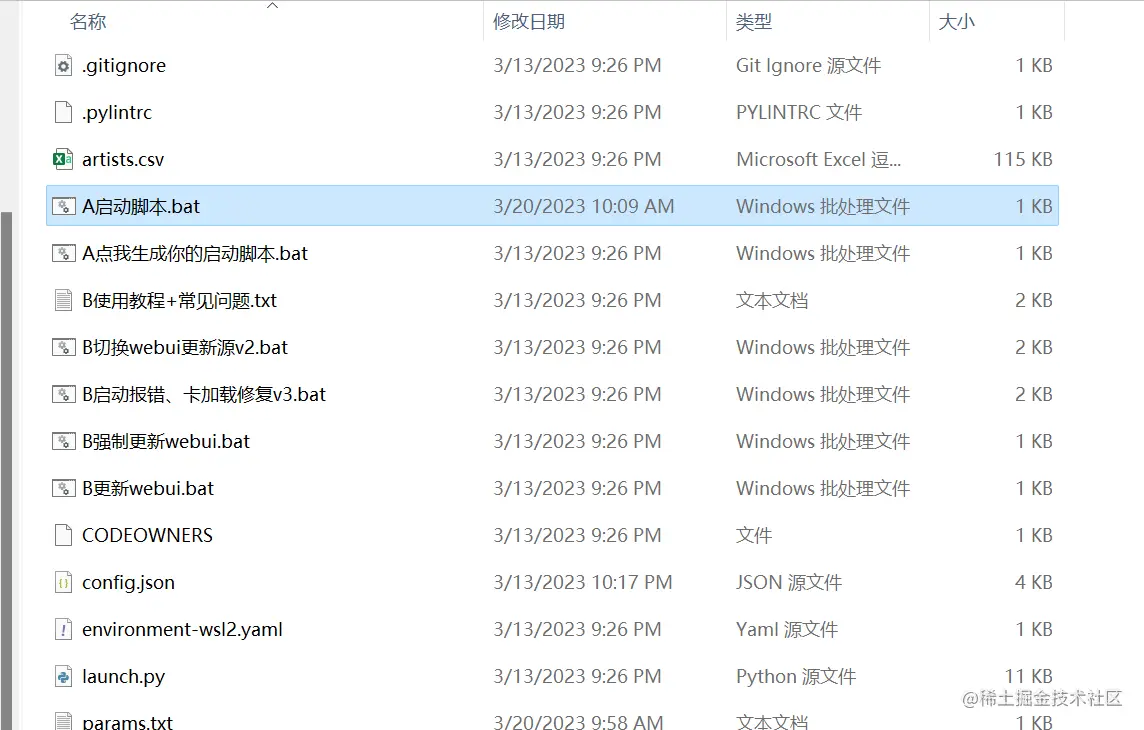Click the JSON icon of config.json
This screenshot has height=730, width=1144.
[63, 583]
